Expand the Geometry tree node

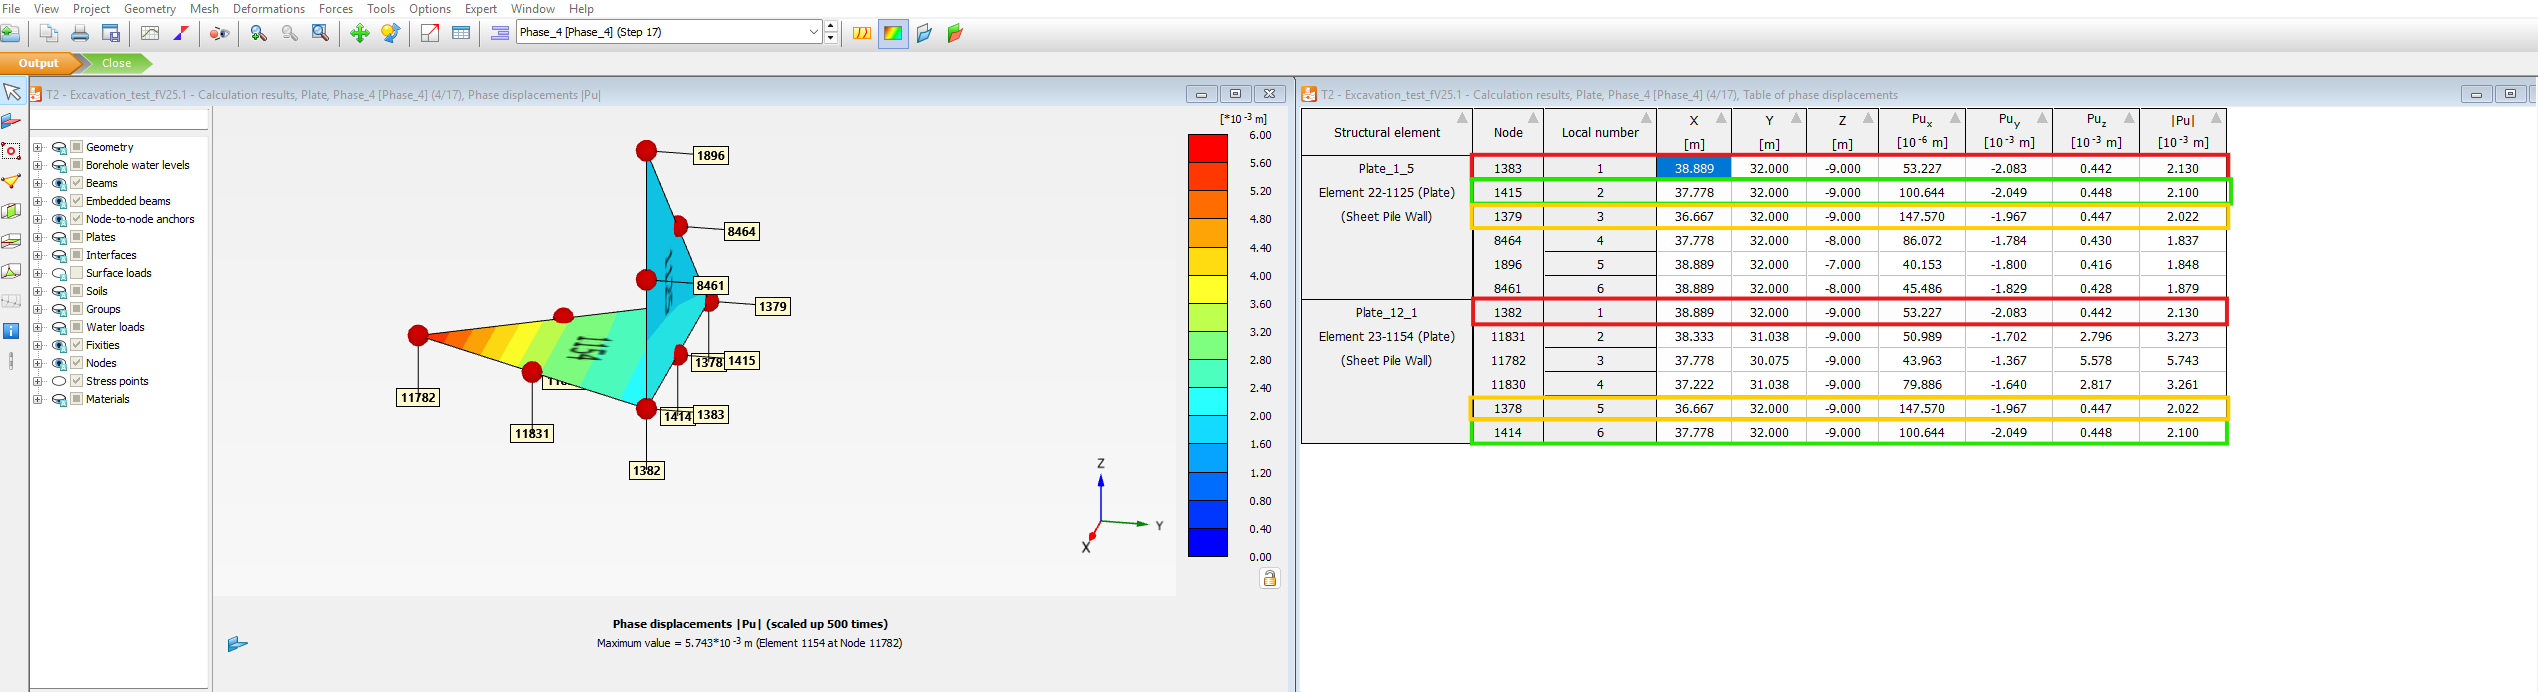(x=38, y=147)
